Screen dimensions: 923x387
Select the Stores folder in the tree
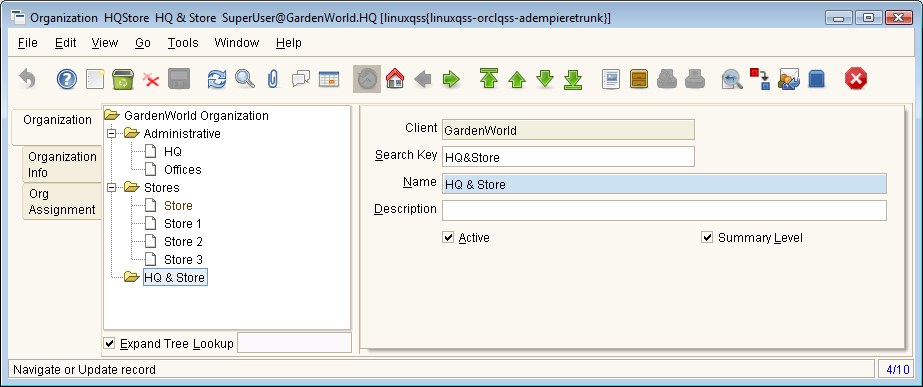coord(162,187)
